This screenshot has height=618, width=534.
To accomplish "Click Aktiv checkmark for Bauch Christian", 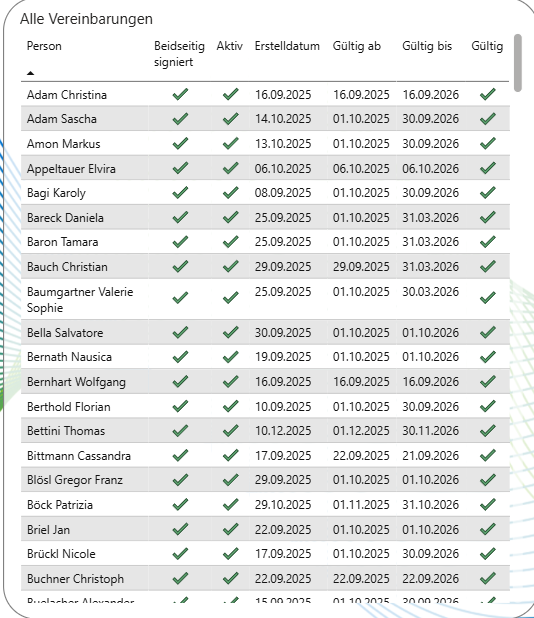I will click(x=231, y=266).
